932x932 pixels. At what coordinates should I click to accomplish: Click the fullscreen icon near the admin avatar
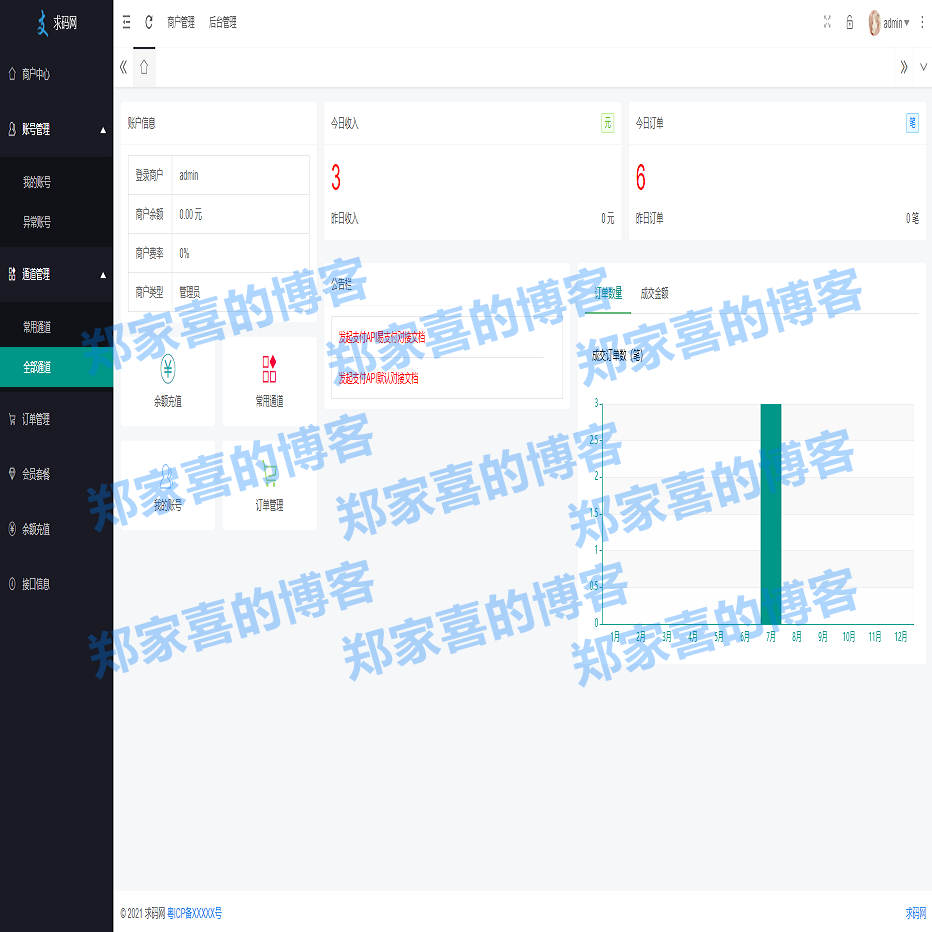[x=827, y=22]
